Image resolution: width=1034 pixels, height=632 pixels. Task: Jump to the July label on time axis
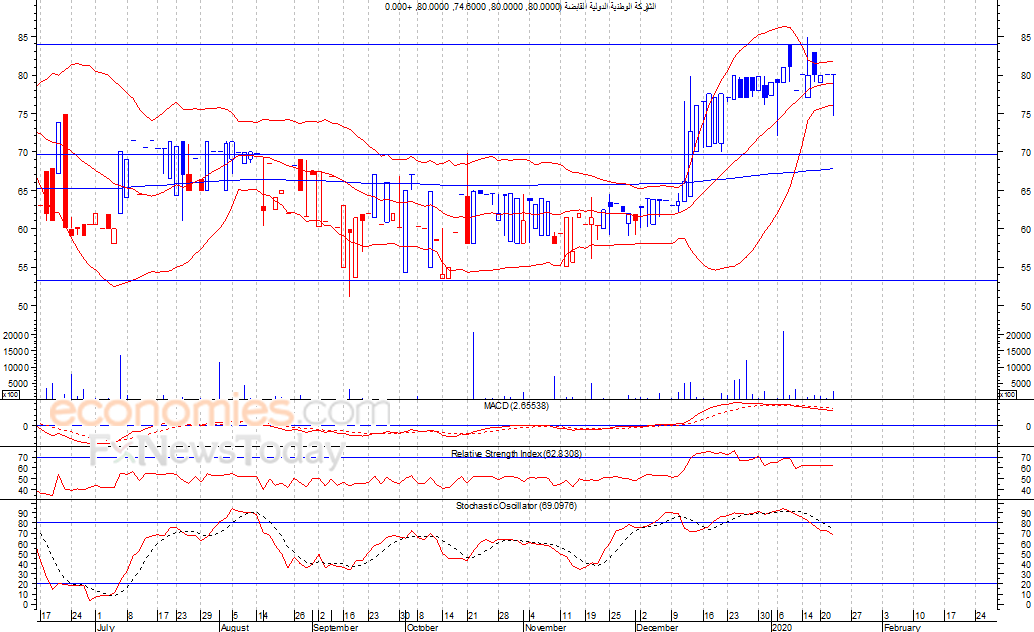[106, 627]
